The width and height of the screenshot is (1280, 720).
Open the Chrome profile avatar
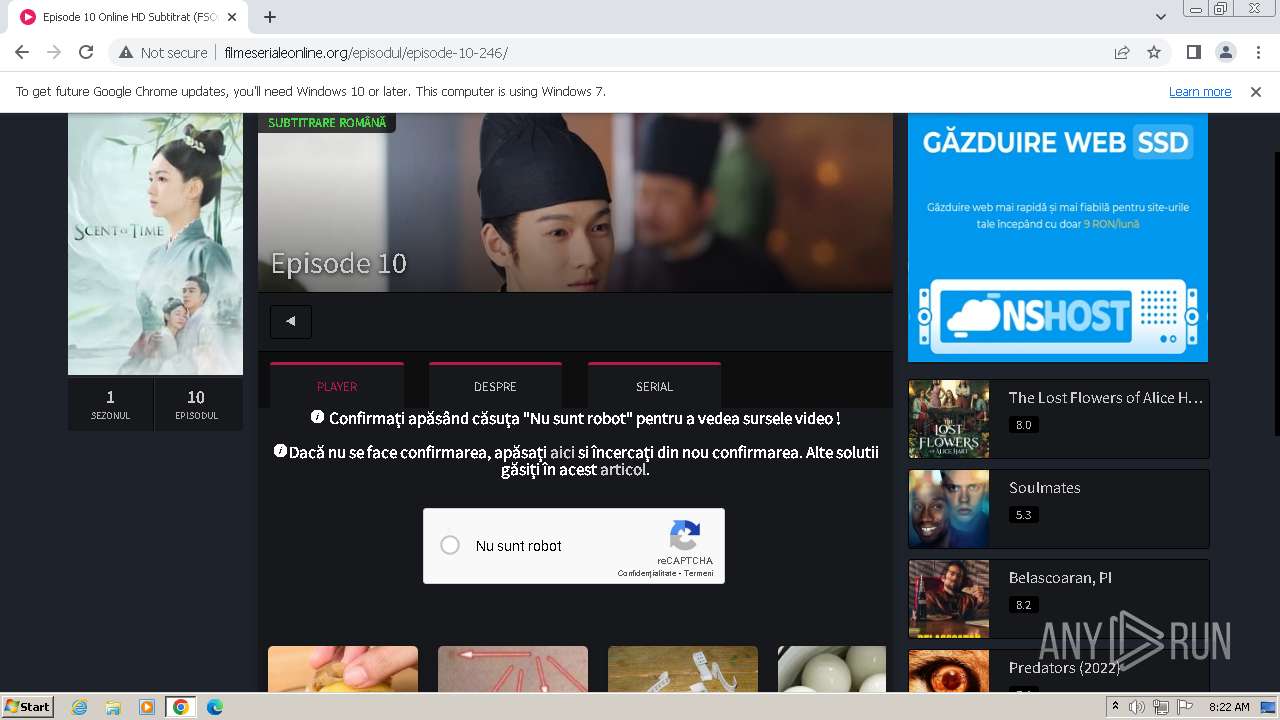point(1225,52)
